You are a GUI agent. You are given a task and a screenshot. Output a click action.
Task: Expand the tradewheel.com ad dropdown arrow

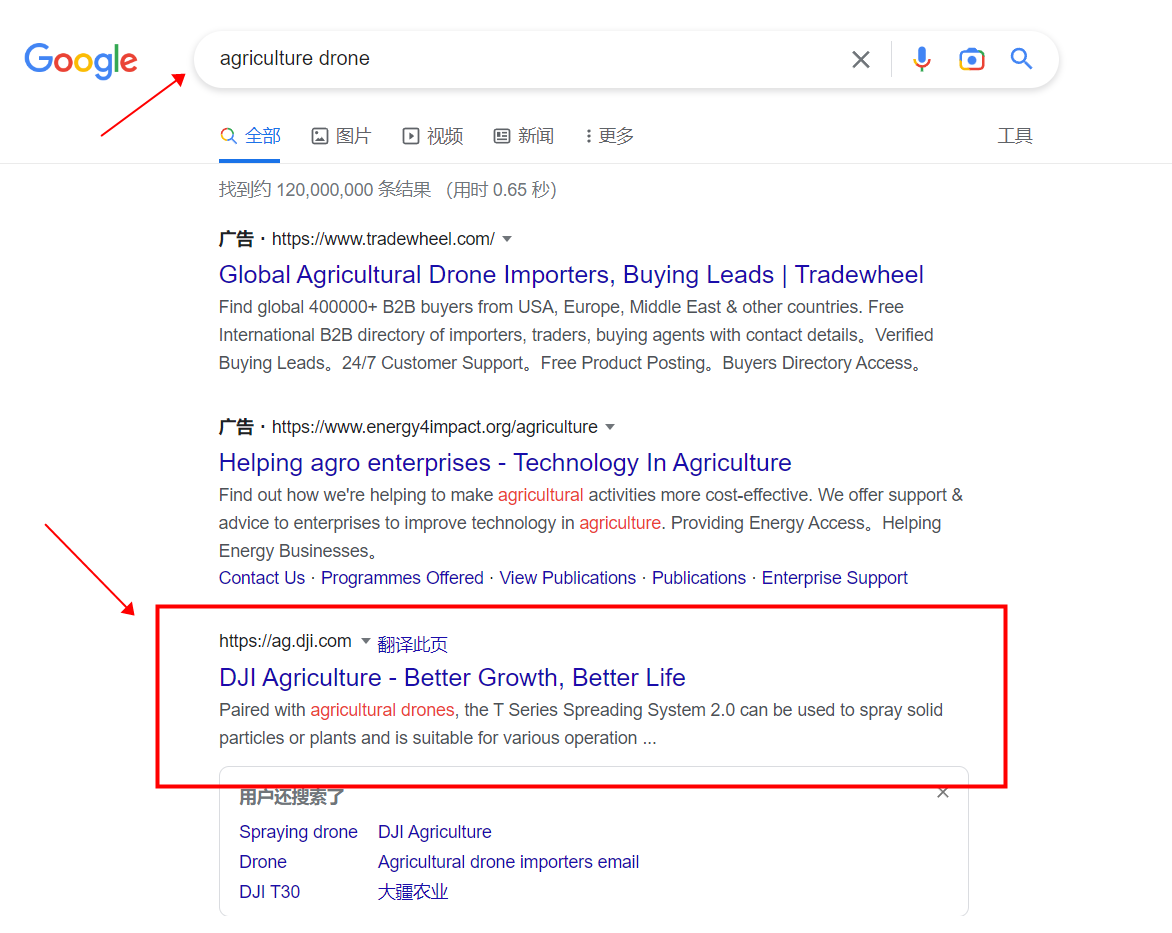point(507,239)
